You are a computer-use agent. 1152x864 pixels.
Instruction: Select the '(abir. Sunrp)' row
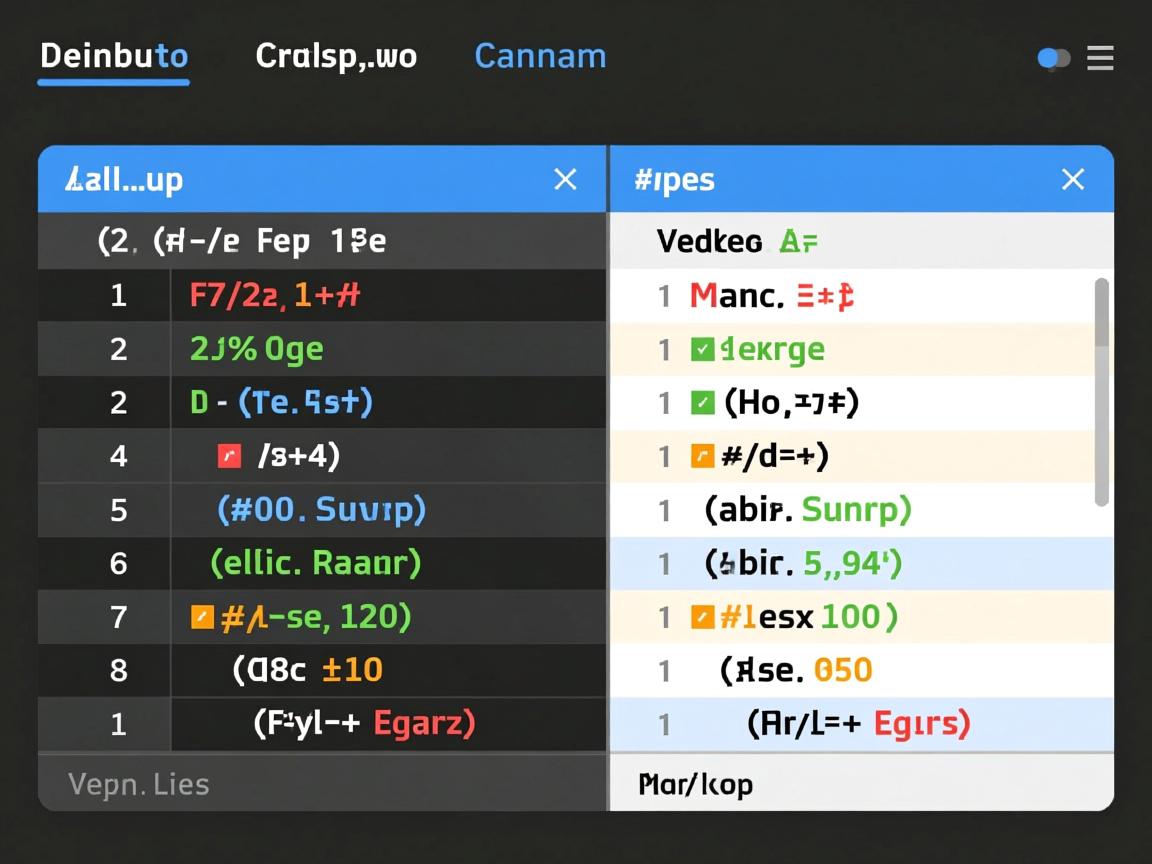tap(808, 510)
